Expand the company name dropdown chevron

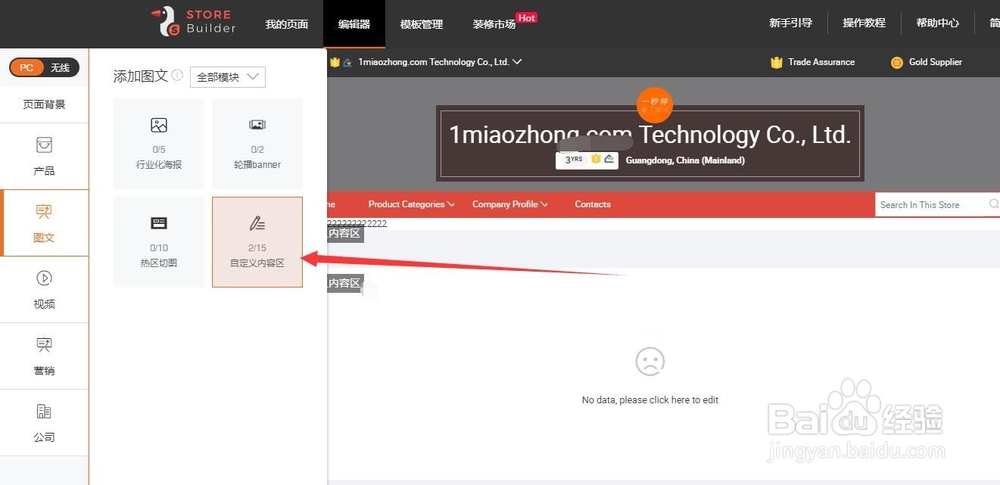pos(517,62)
